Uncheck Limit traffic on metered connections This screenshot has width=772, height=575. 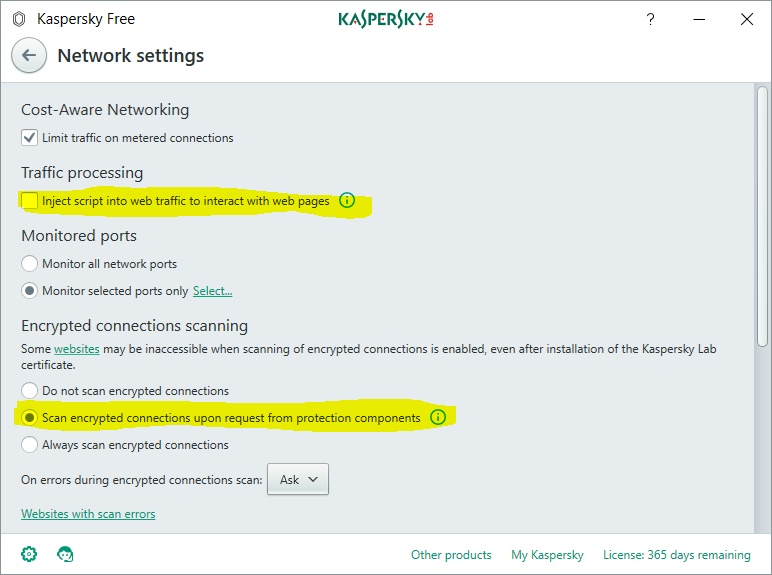click(30, 138)
